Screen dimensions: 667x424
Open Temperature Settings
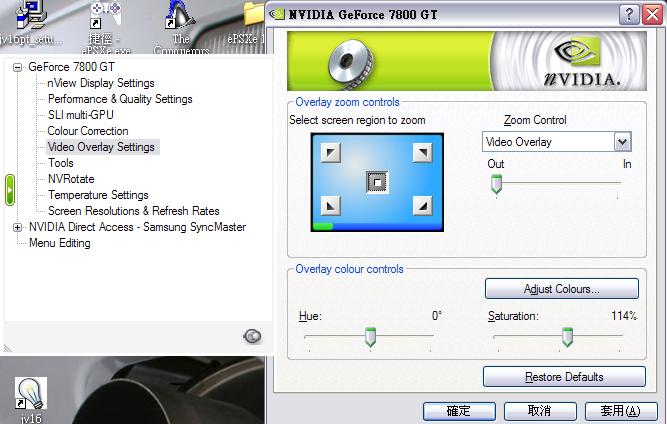(x=98, y=195)
